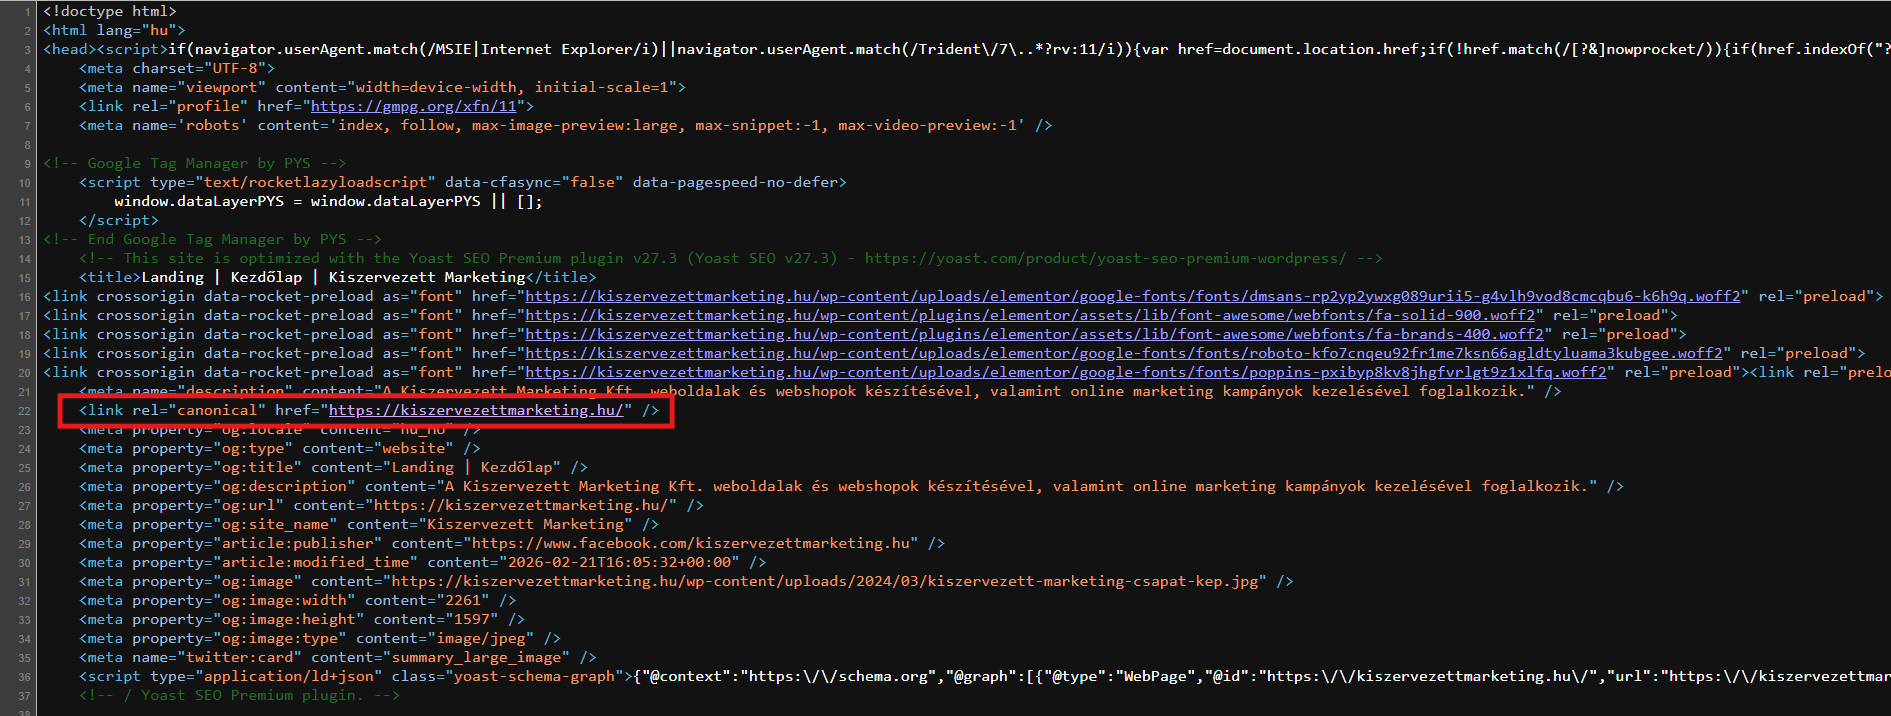Click the "og:image:height" property value
The height and width of the screenshot is (716, 1891).
pyautogui.click(x=288, y=619)
